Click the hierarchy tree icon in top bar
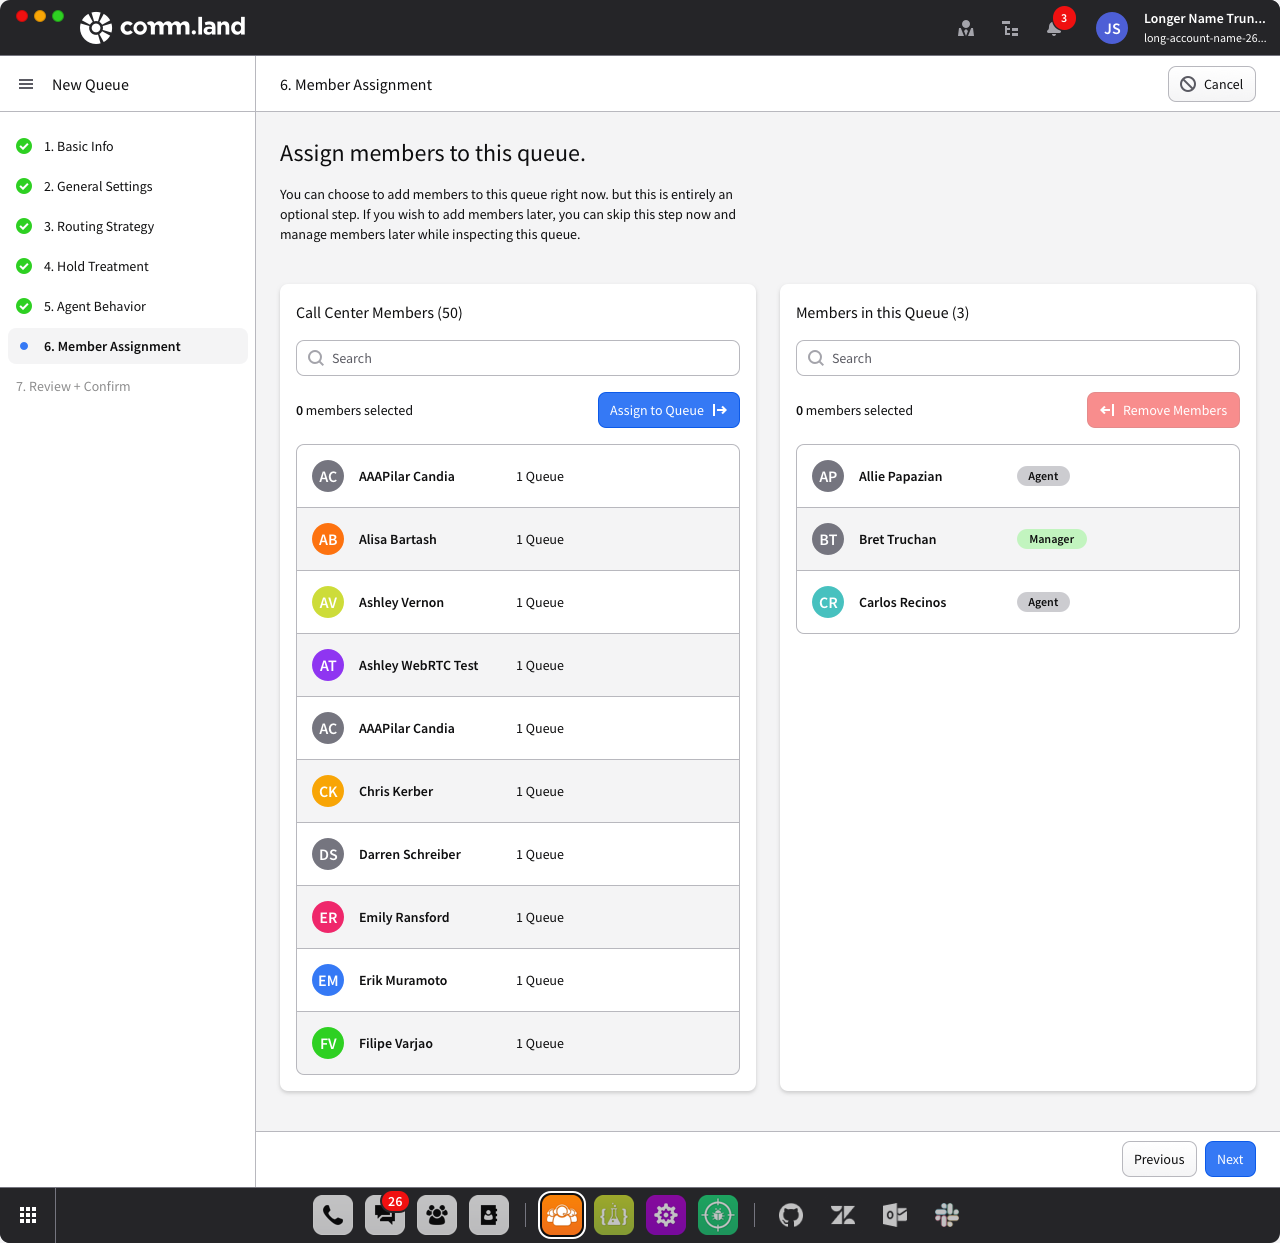1280x1243 pixels. 1010,28
